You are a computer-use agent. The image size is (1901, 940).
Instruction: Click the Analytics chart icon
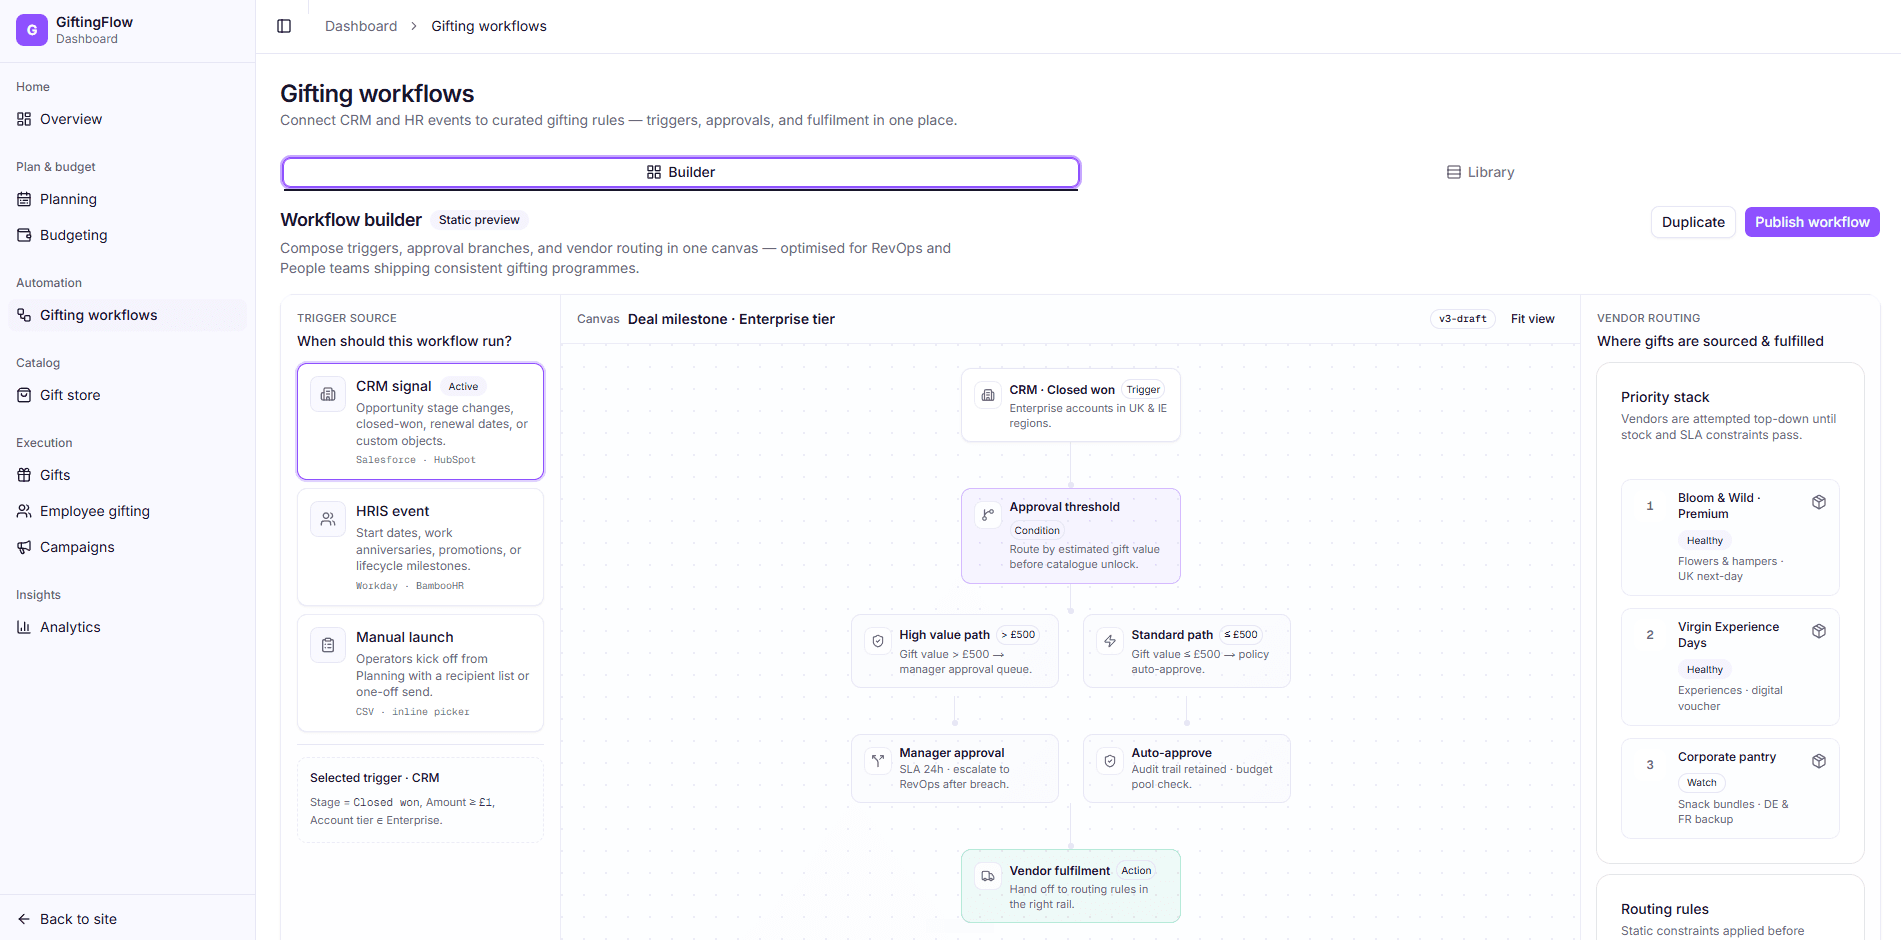tap(24, 627)
